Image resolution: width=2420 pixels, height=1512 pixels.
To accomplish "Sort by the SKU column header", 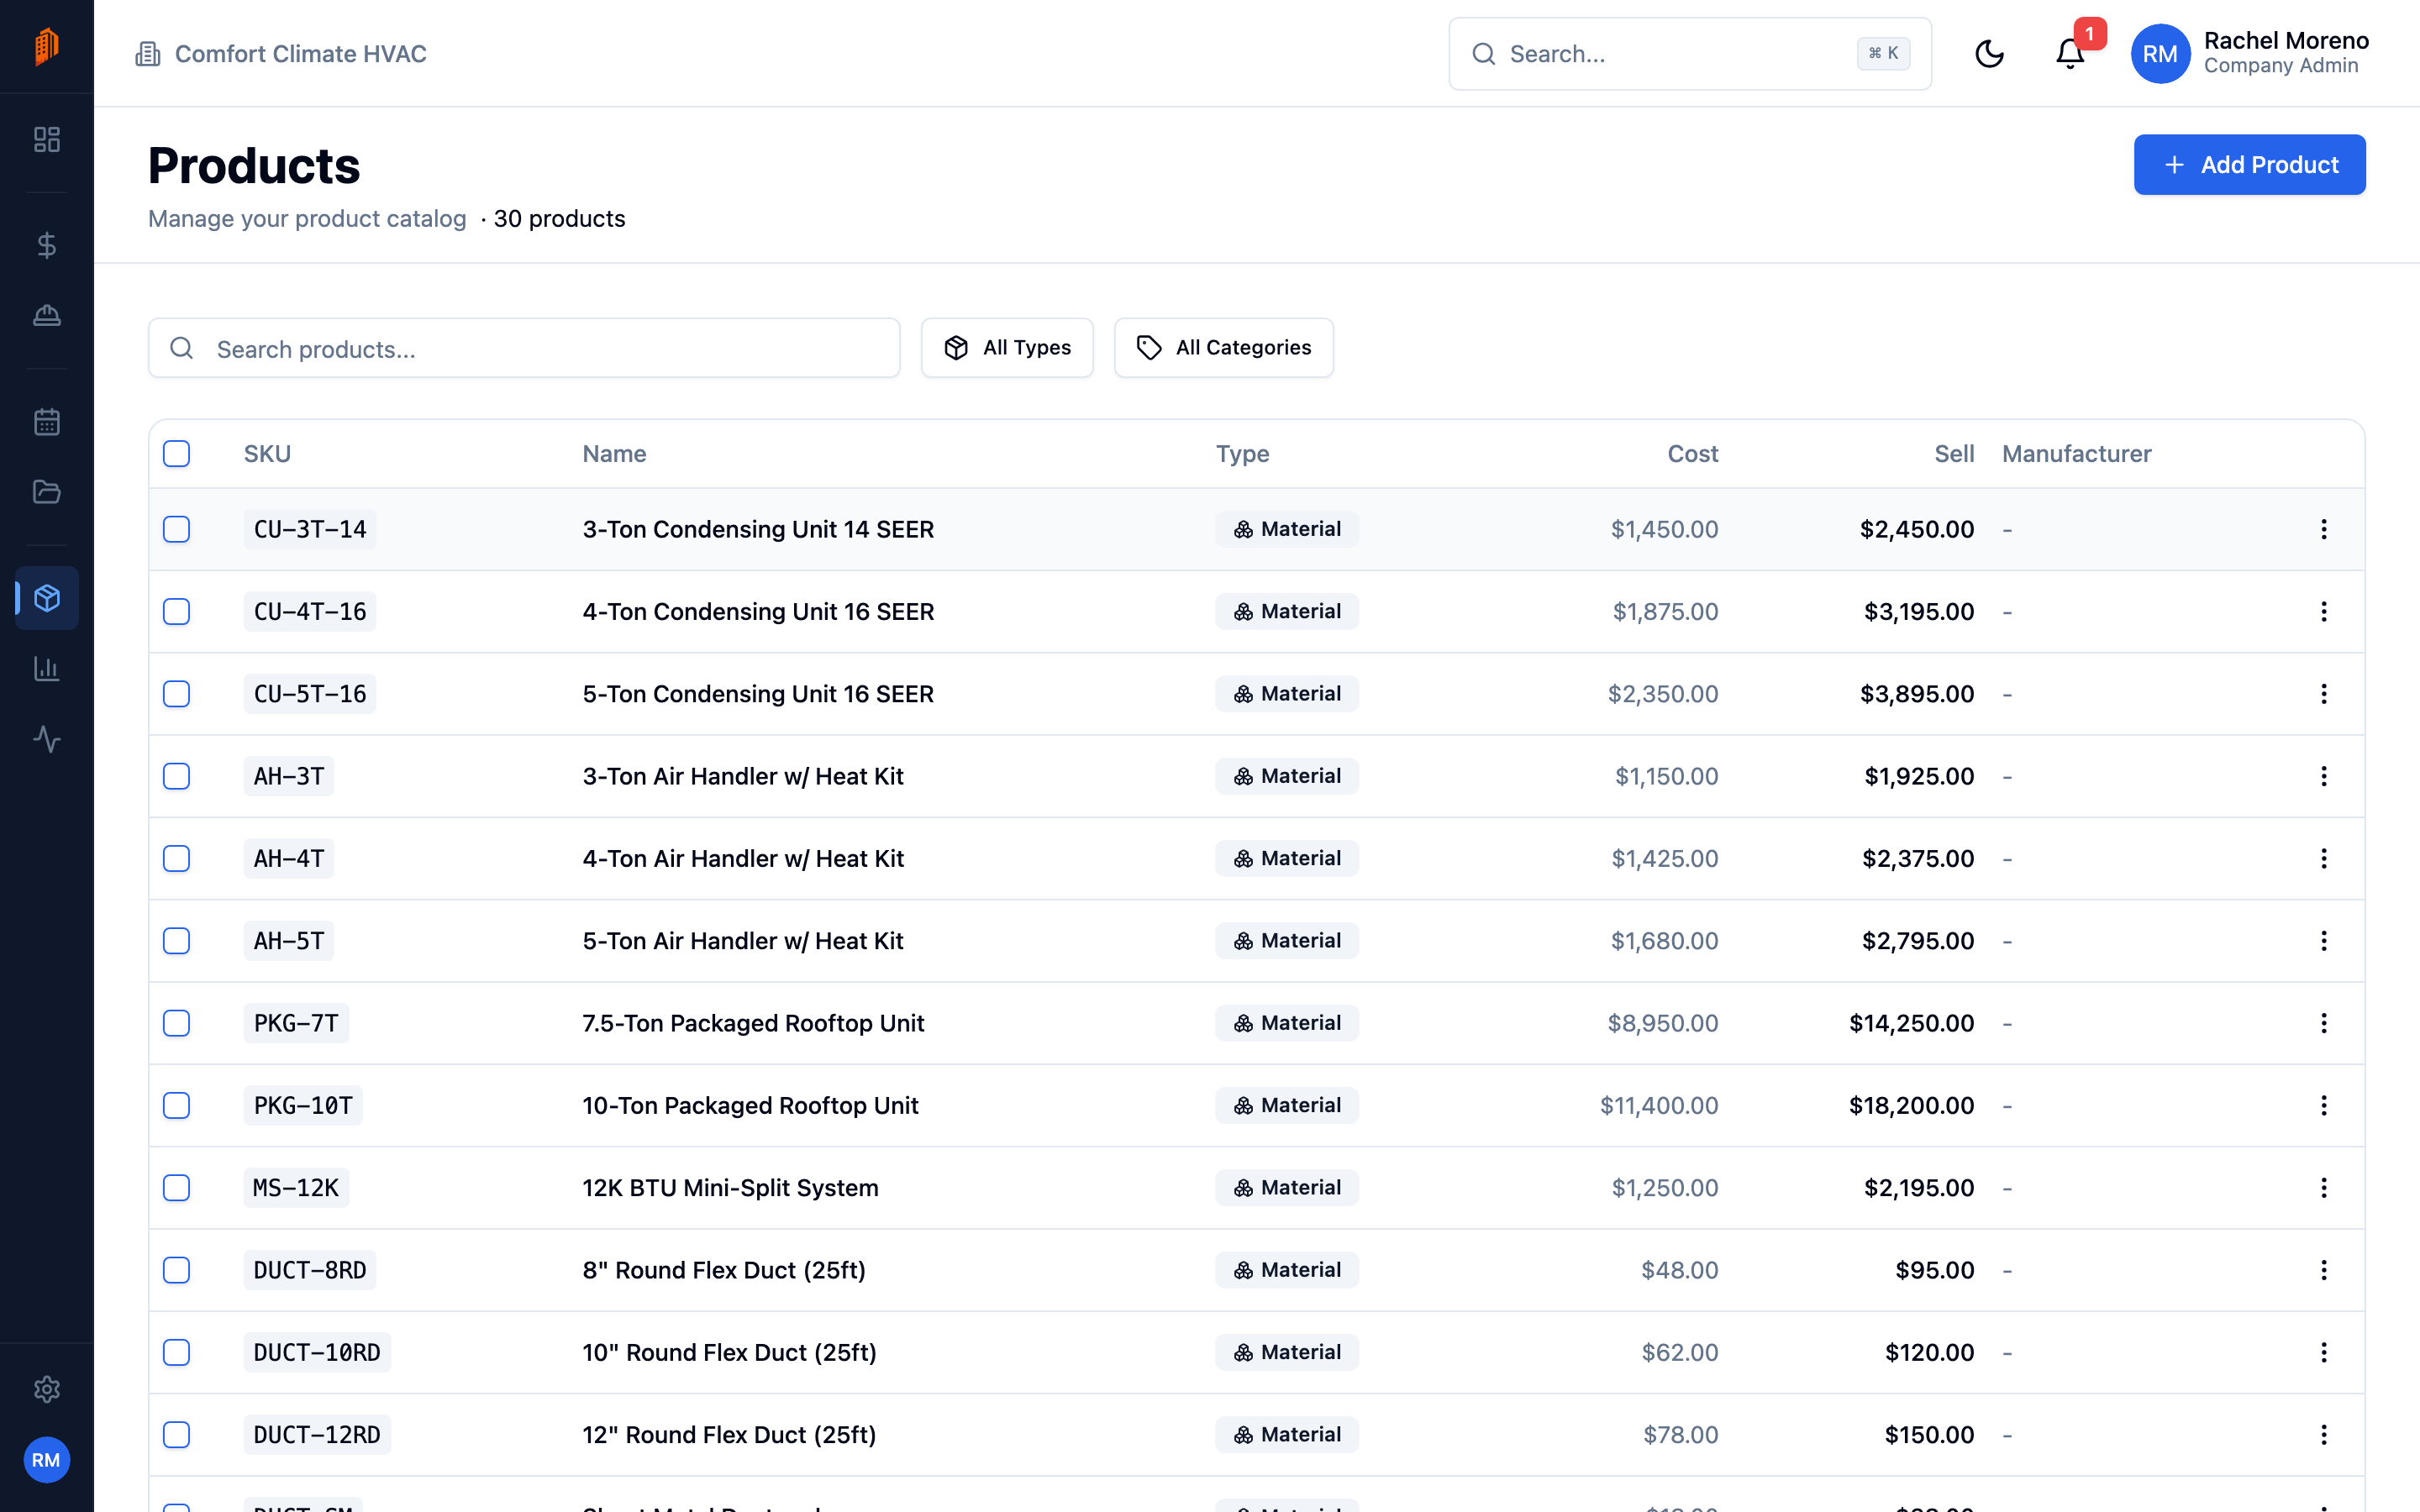I will coord(267,454).
